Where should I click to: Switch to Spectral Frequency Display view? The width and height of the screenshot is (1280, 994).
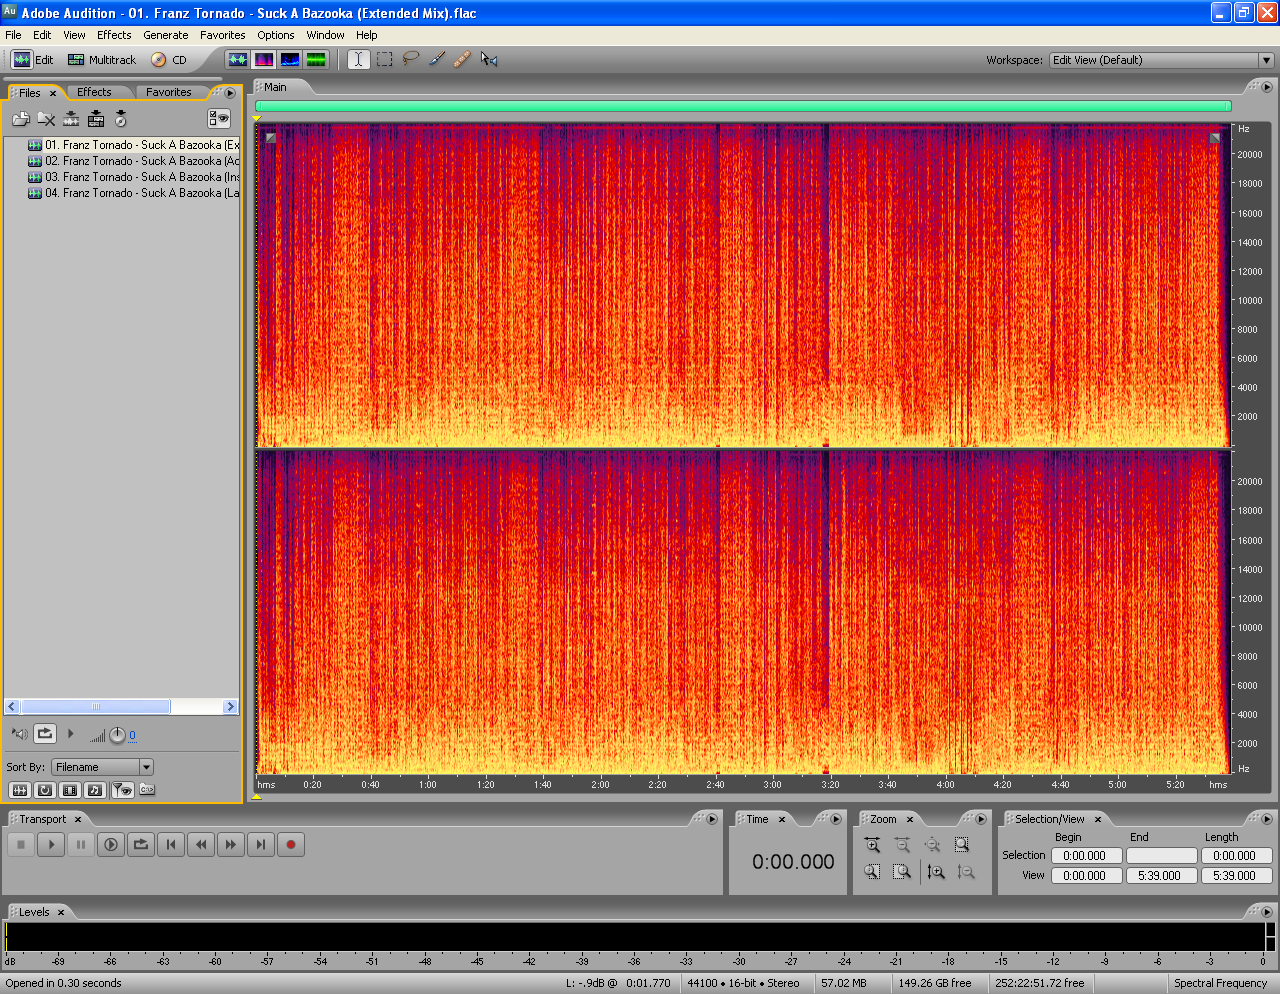point(264,60)
